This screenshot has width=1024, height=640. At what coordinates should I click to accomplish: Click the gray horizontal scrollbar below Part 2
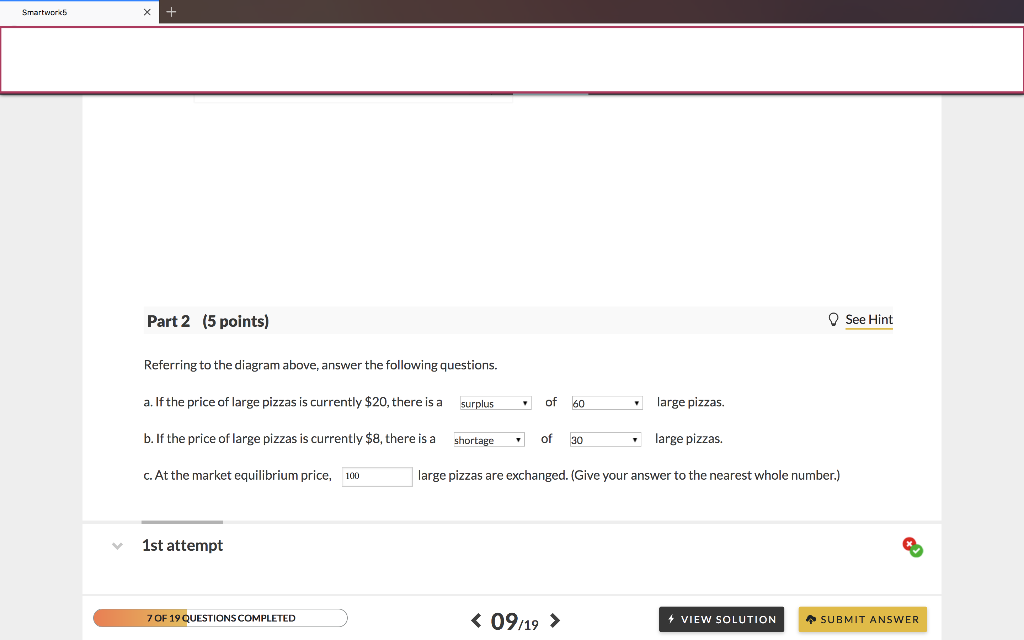click(181, 521)
